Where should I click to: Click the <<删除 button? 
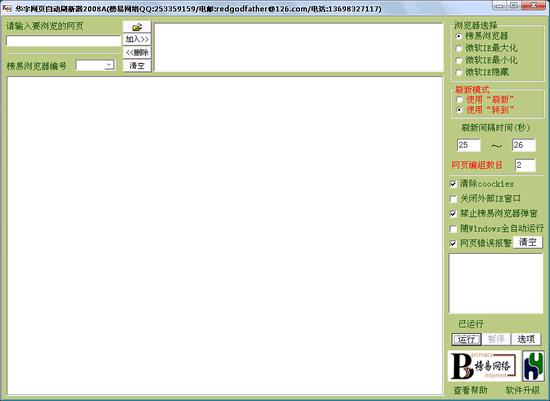tap(137, 53)
